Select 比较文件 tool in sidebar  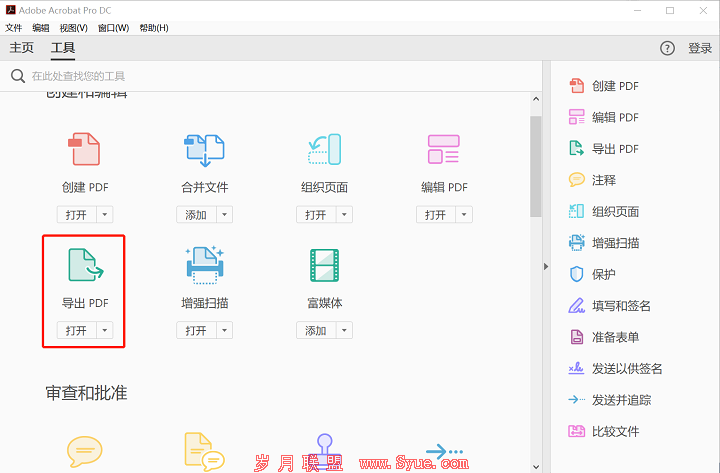(604, 431)
